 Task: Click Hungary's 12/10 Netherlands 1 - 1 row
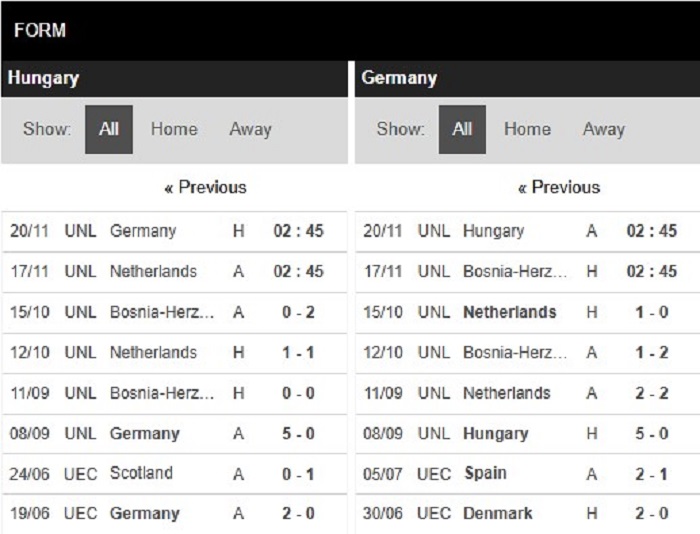pyautogui.click(x=175, y=353)
